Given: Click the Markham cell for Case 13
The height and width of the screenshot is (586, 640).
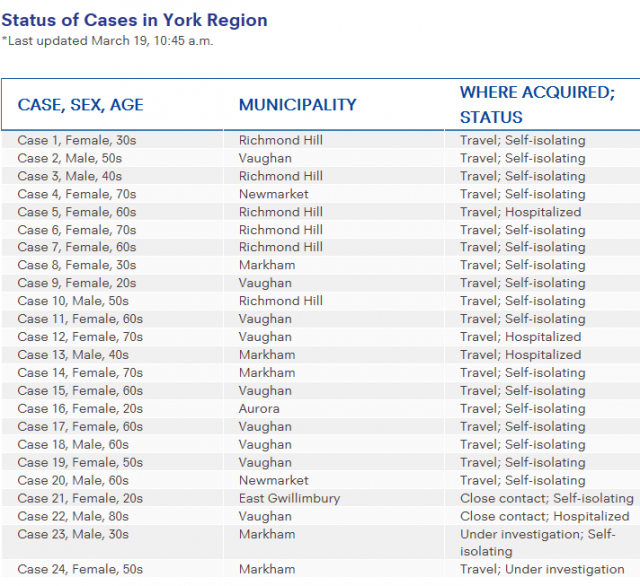Looking at the screenshot, I should click(267, 355).
